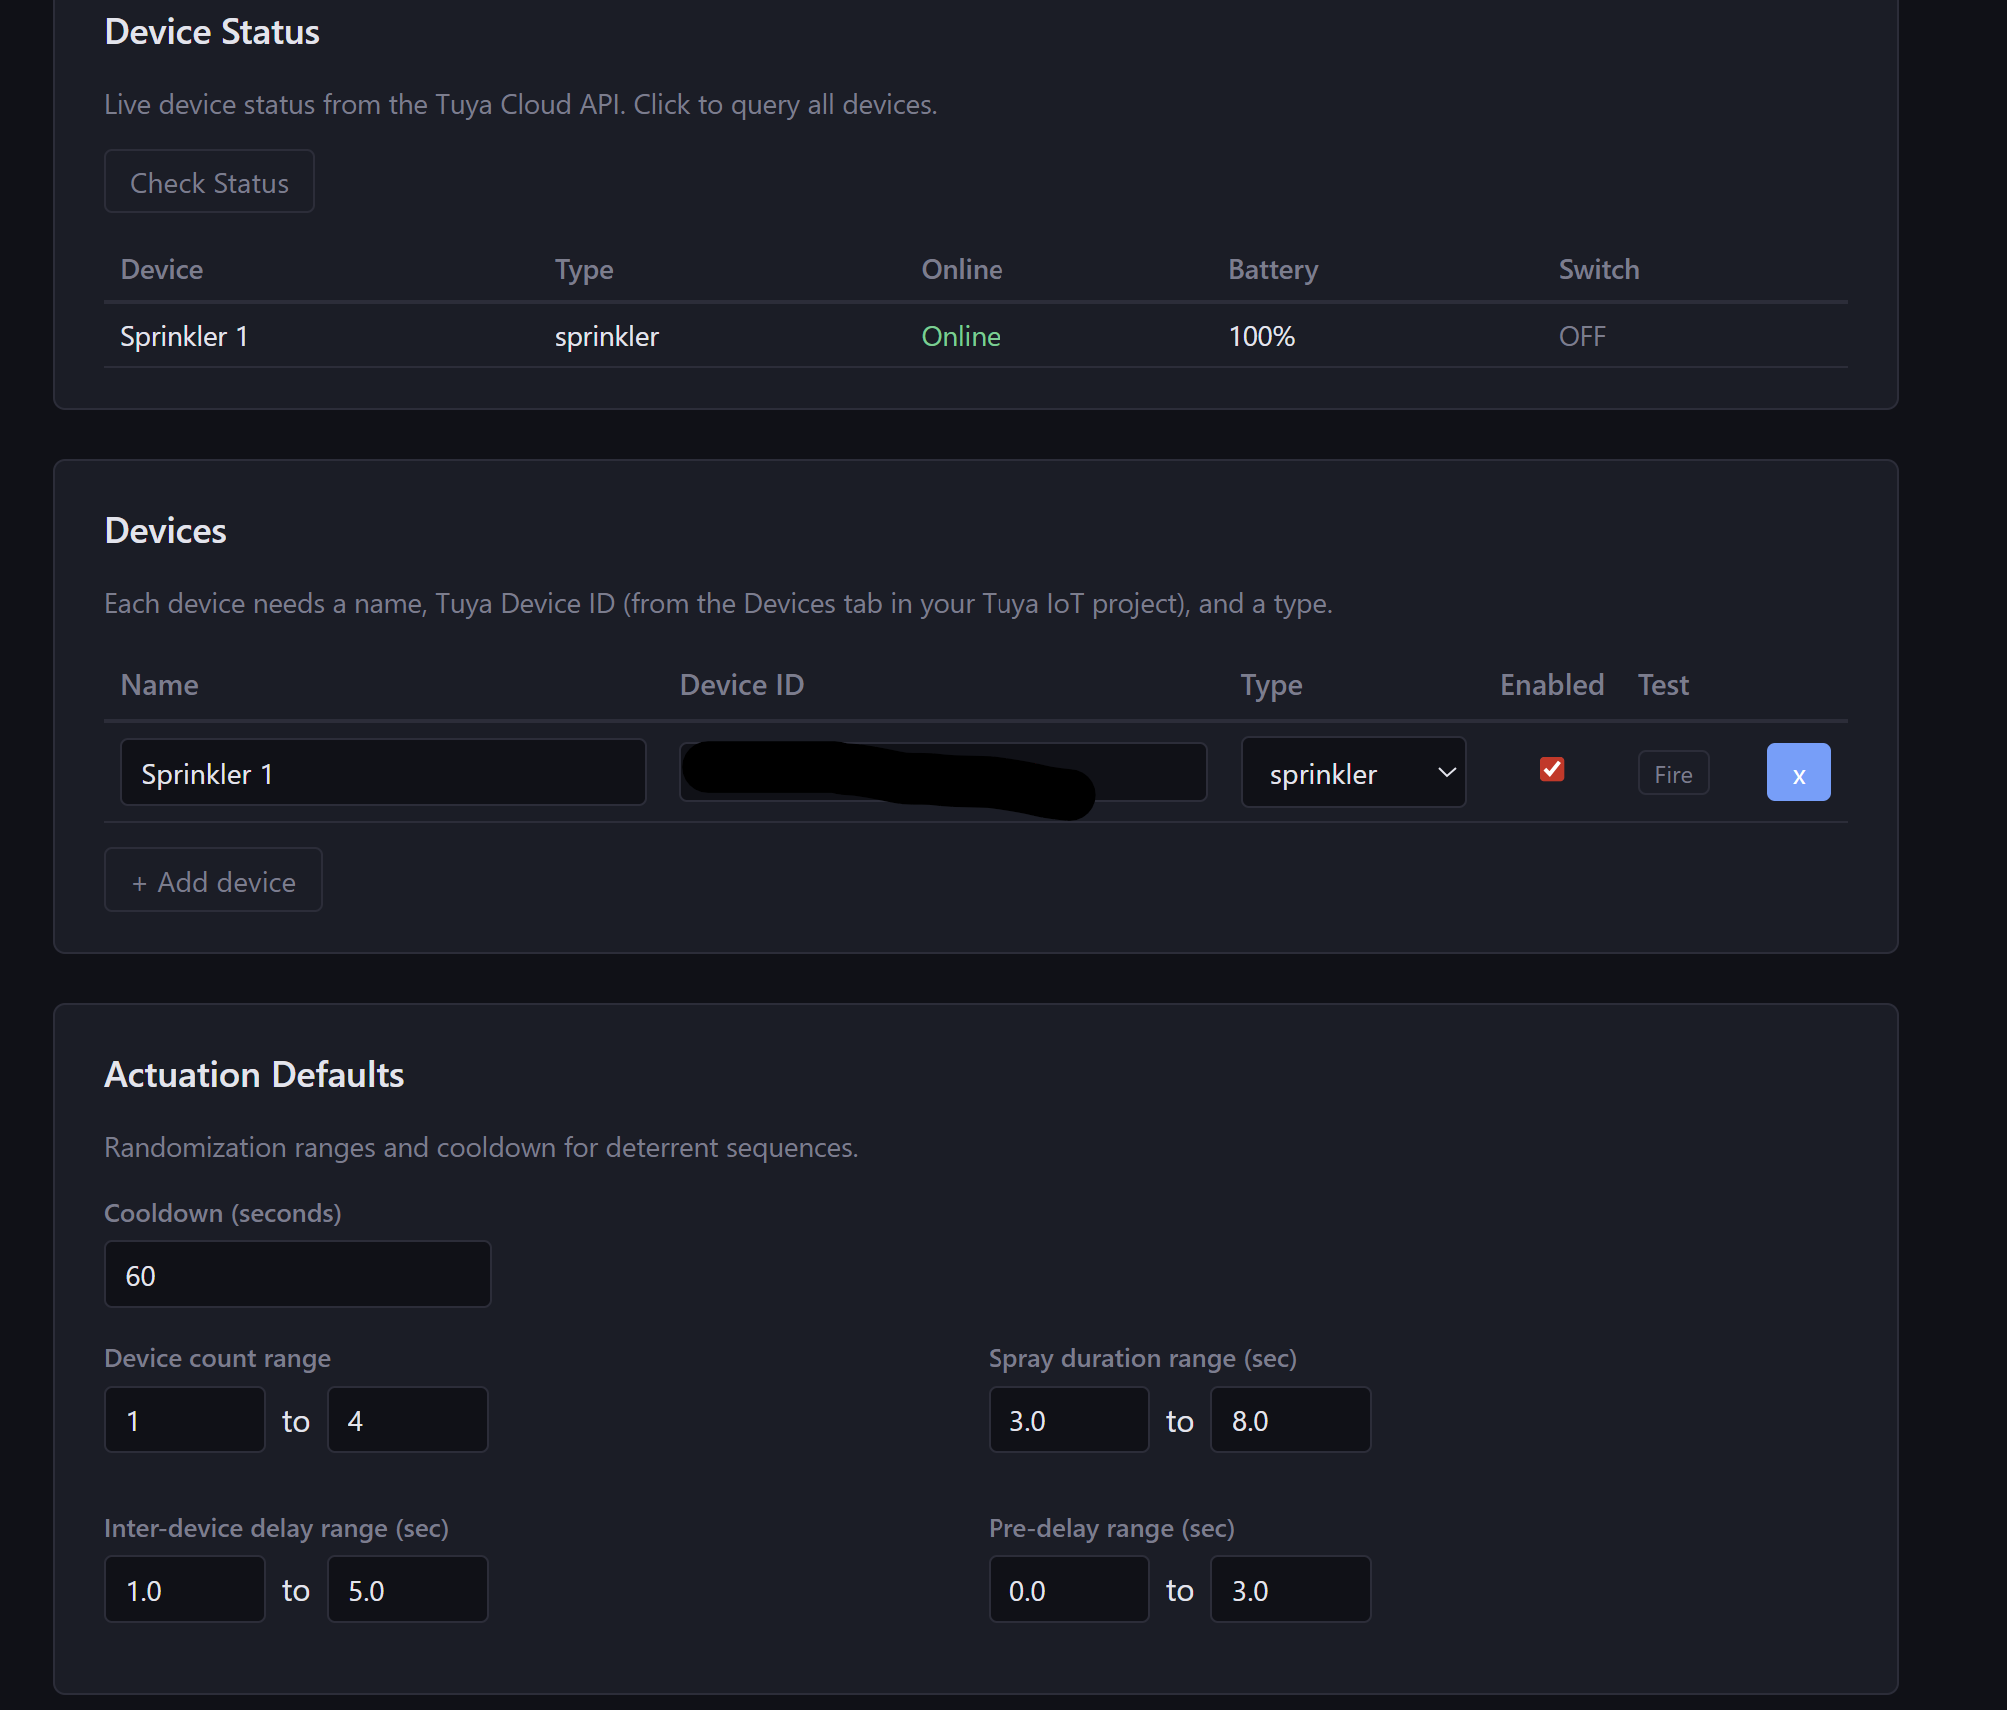Edit the pre-delay range maximum 3.0

1290,1588
